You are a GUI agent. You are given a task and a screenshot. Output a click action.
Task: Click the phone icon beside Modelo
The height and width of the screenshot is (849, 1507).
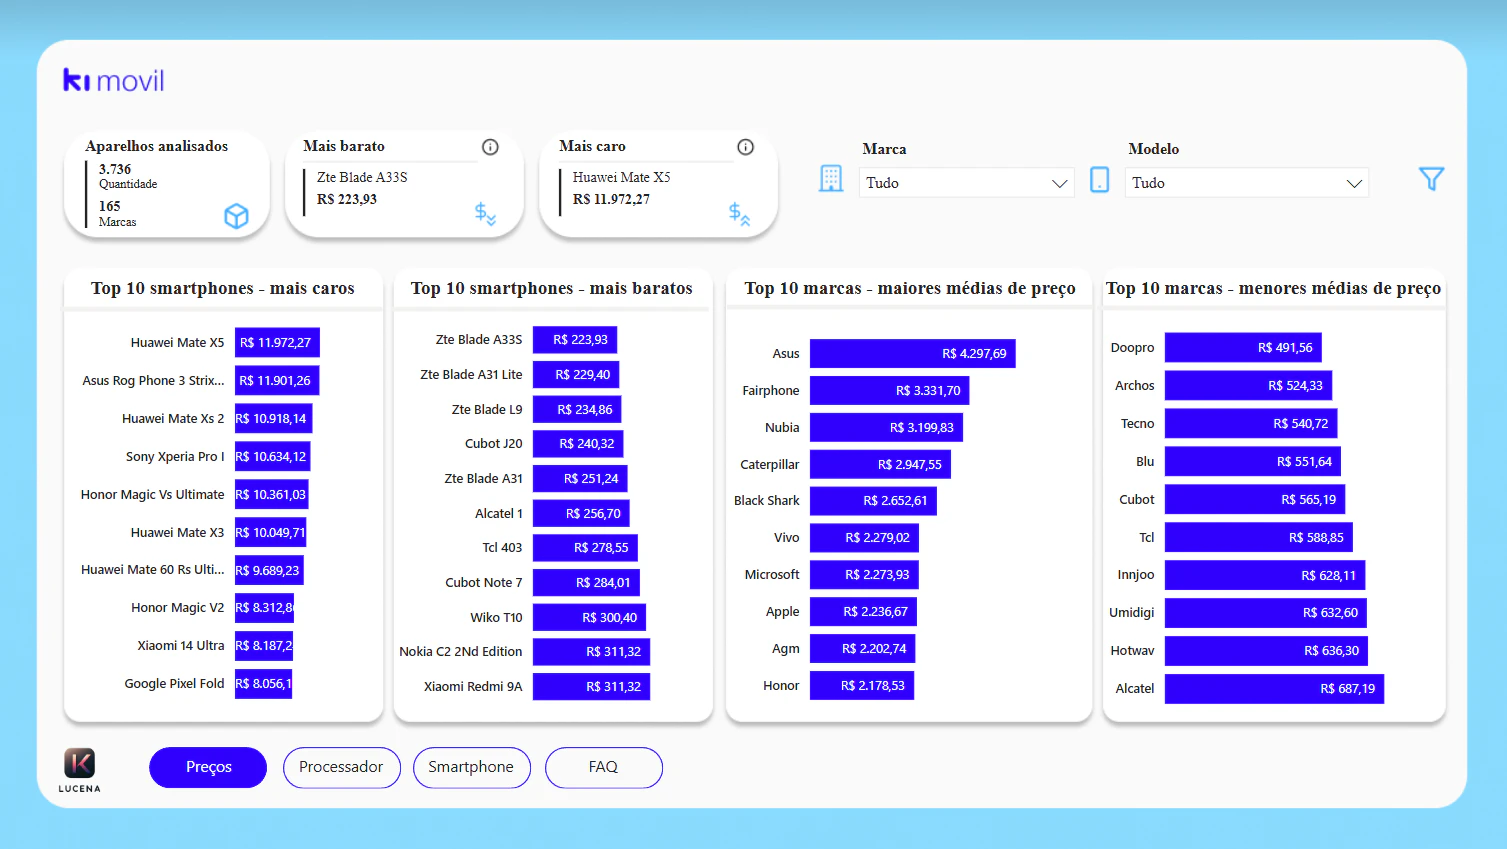point(1099,179)
